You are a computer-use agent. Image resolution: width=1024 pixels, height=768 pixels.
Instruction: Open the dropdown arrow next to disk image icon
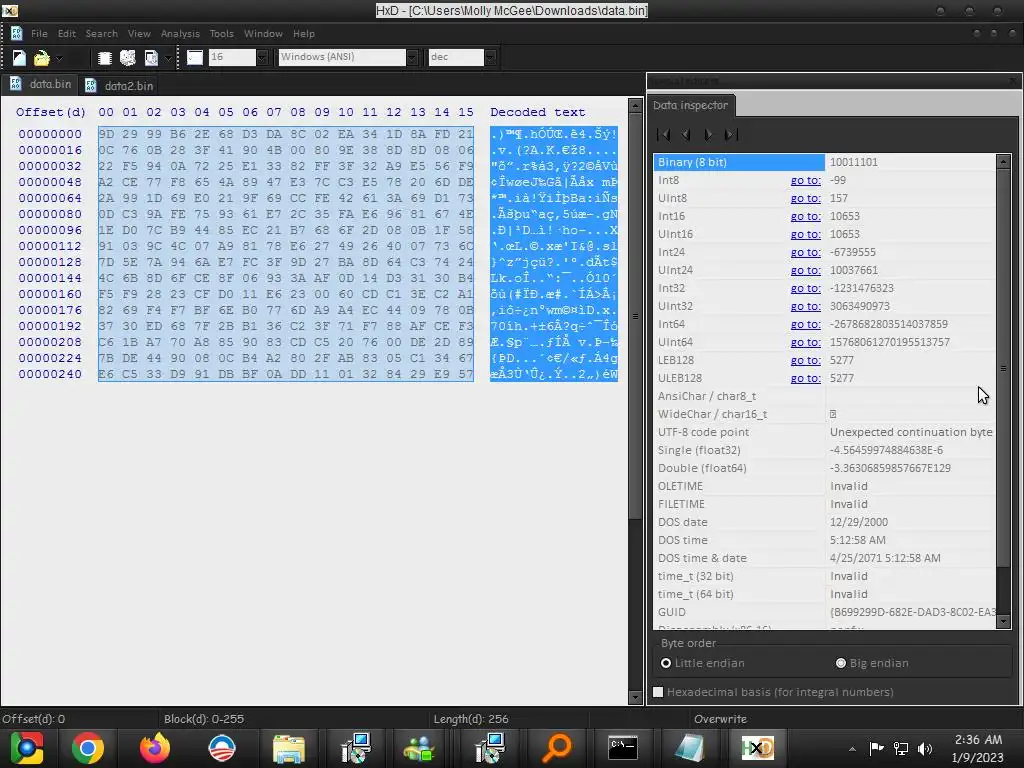click(x=168, y=58)
